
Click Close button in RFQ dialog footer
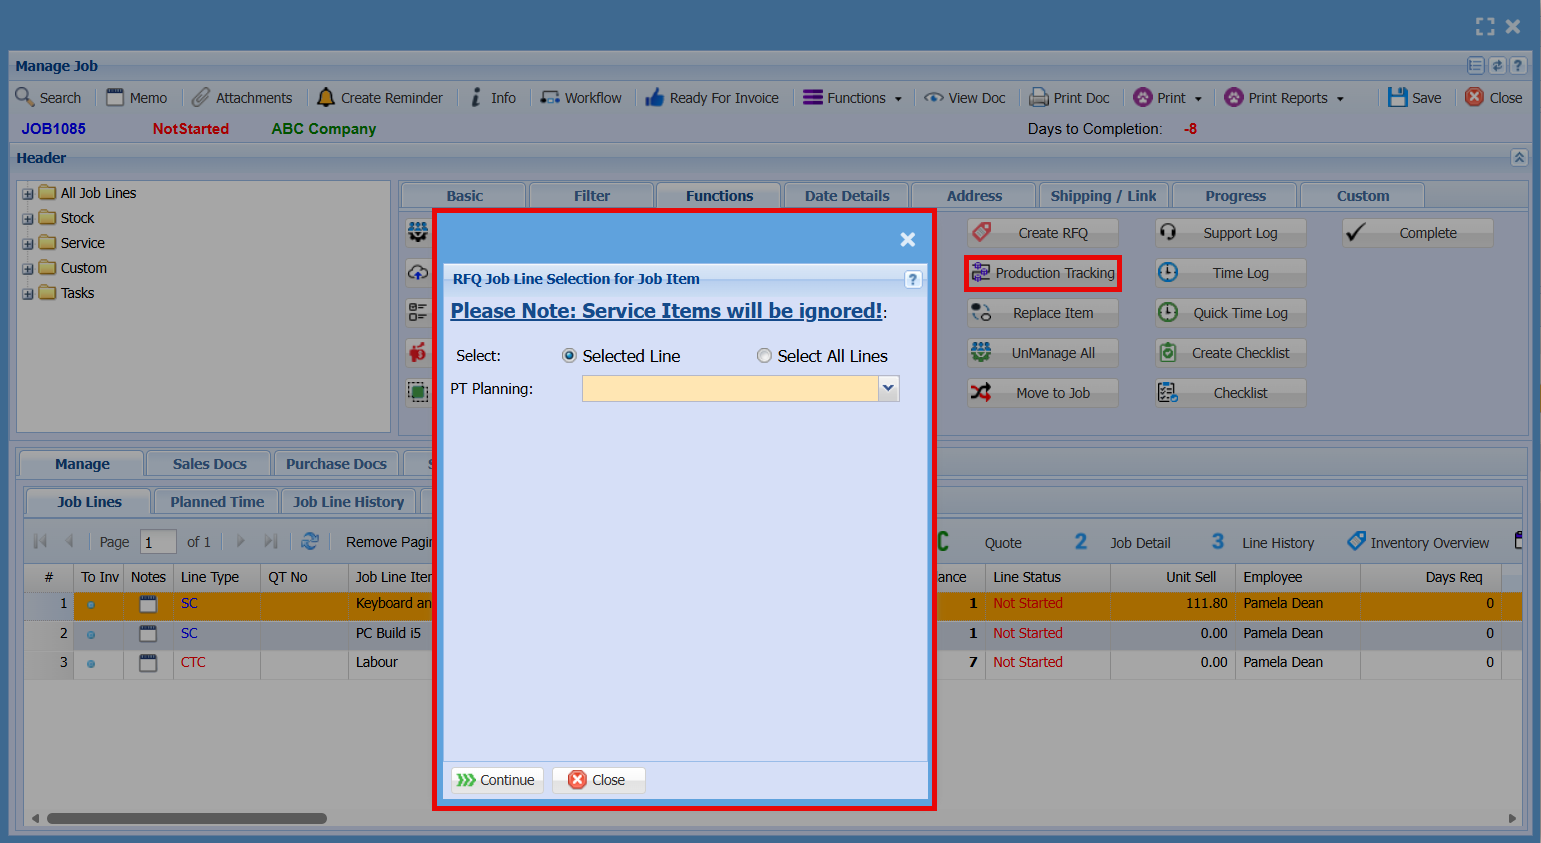[x=598, y=780]
